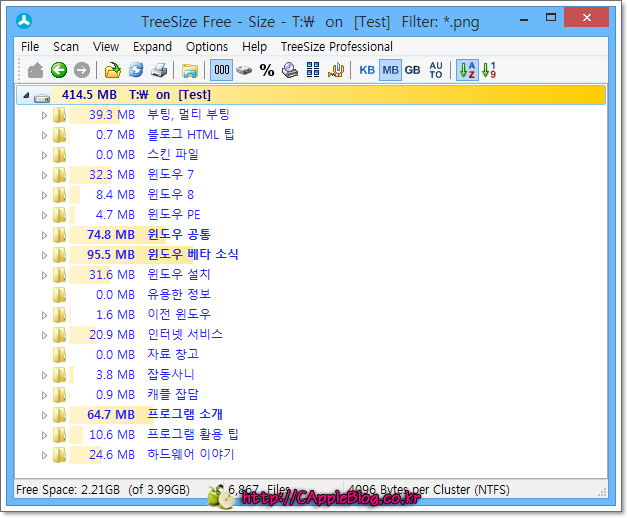Image resolution: width=628 pixels, height=518 pixels.
Task: Click the TreeSize app icon in title bar
Action: tap(24, 21)
